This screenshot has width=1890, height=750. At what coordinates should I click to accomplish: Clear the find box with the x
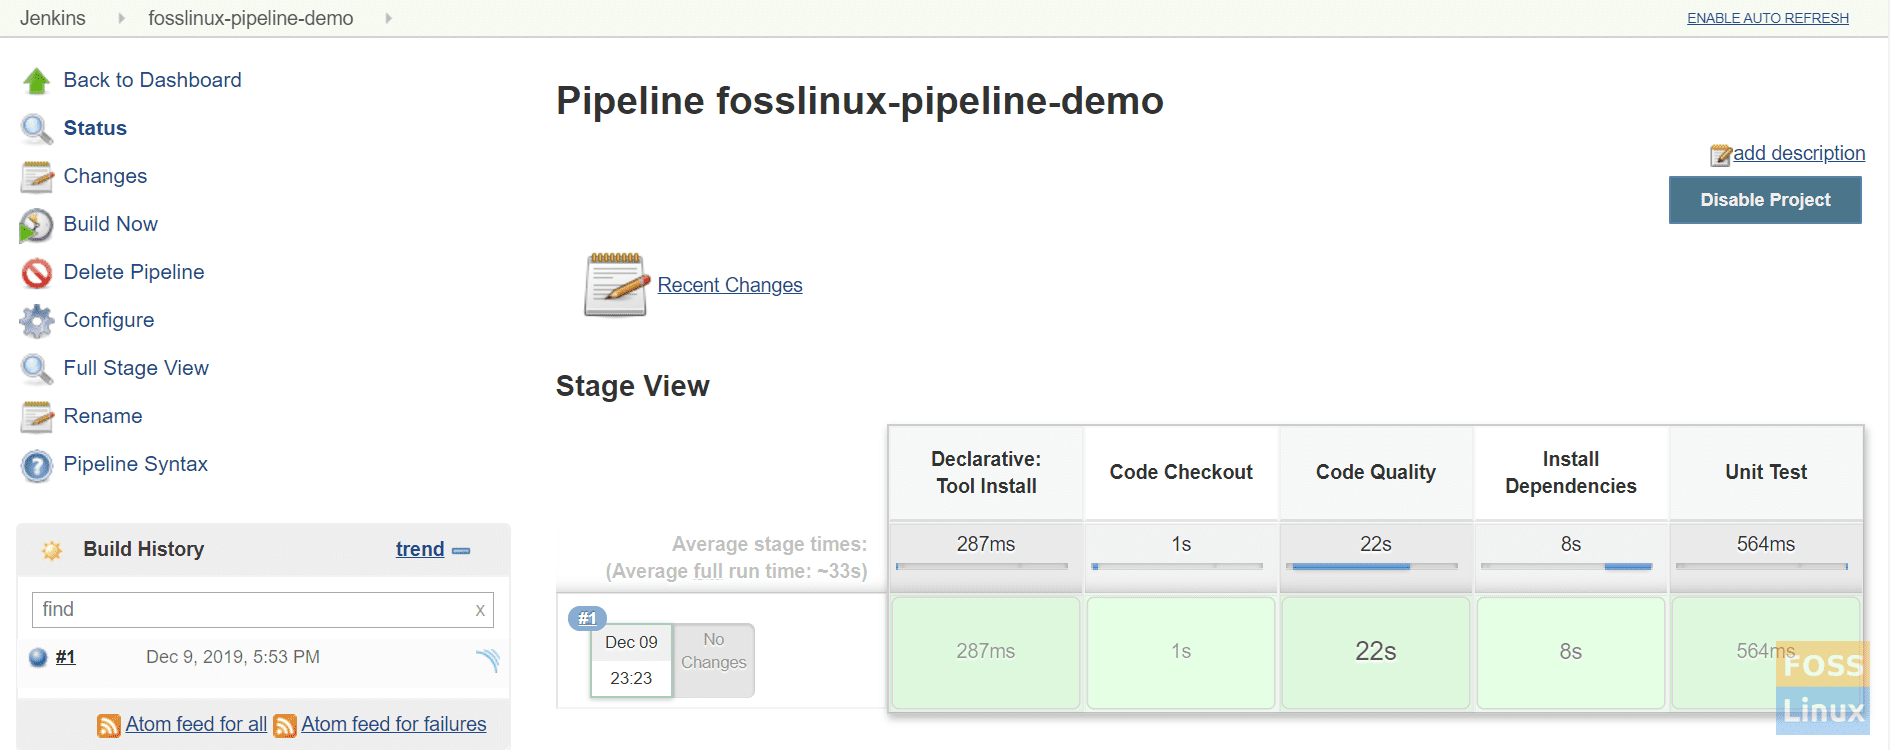click(480, 610)
